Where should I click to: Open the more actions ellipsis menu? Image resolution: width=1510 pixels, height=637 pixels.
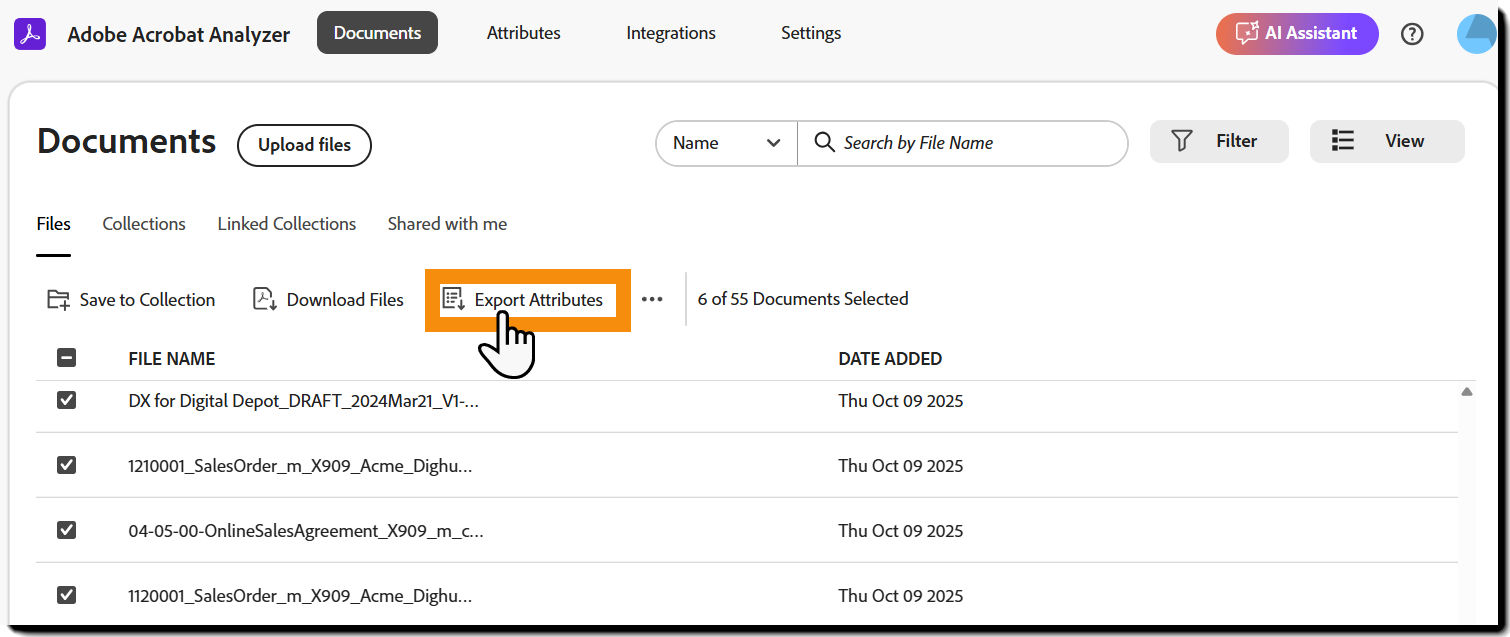652,299
